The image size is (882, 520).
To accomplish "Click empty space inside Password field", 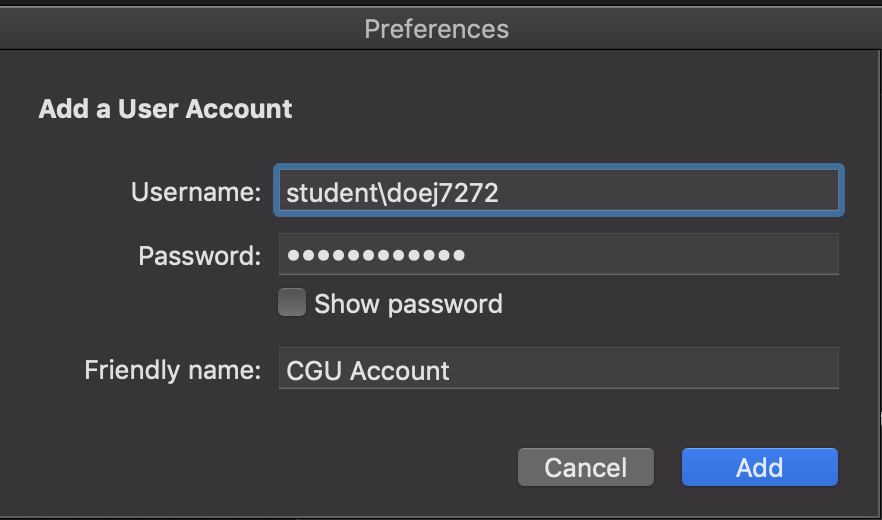I will click(x=652, y=254).
